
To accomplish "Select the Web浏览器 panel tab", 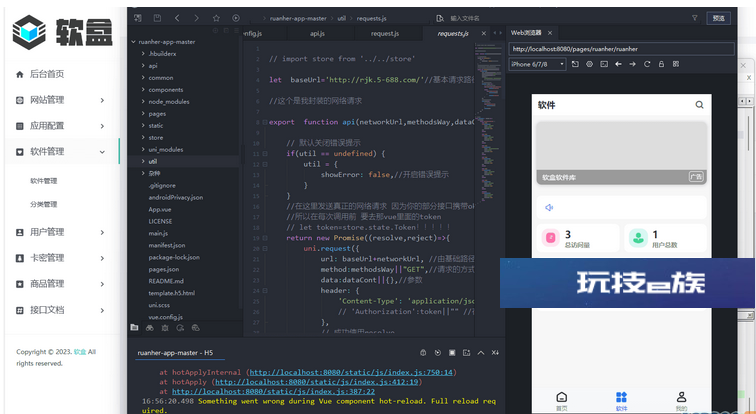I will pyautogui.click(x=526, y=33).
